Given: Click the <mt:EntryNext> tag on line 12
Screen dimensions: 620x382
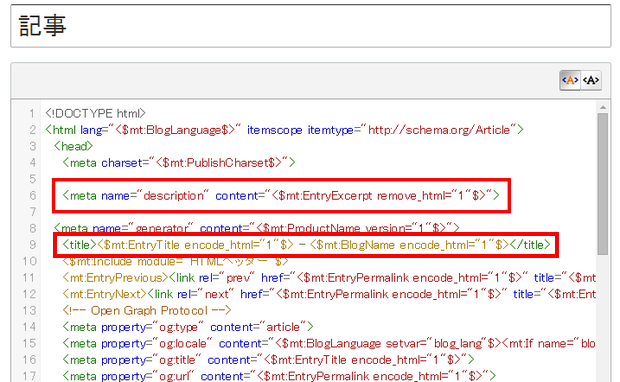Looking at the screenshot, I should [105, 294].
